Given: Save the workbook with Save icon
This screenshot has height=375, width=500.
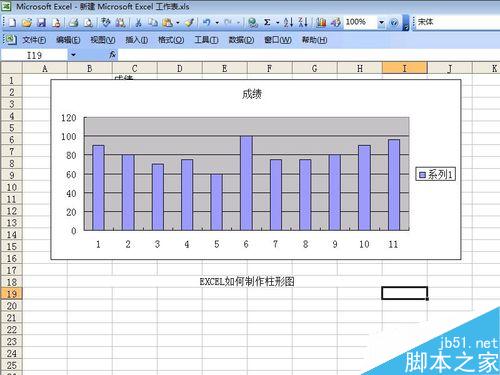Looking at the screenshot, I should click(41, 23).
